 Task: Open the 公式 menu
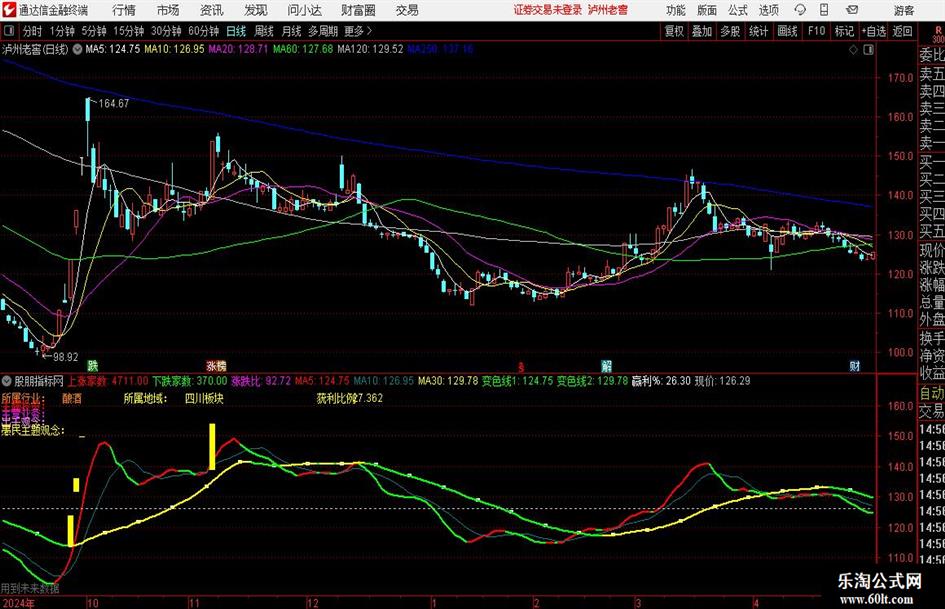(737, 10)
